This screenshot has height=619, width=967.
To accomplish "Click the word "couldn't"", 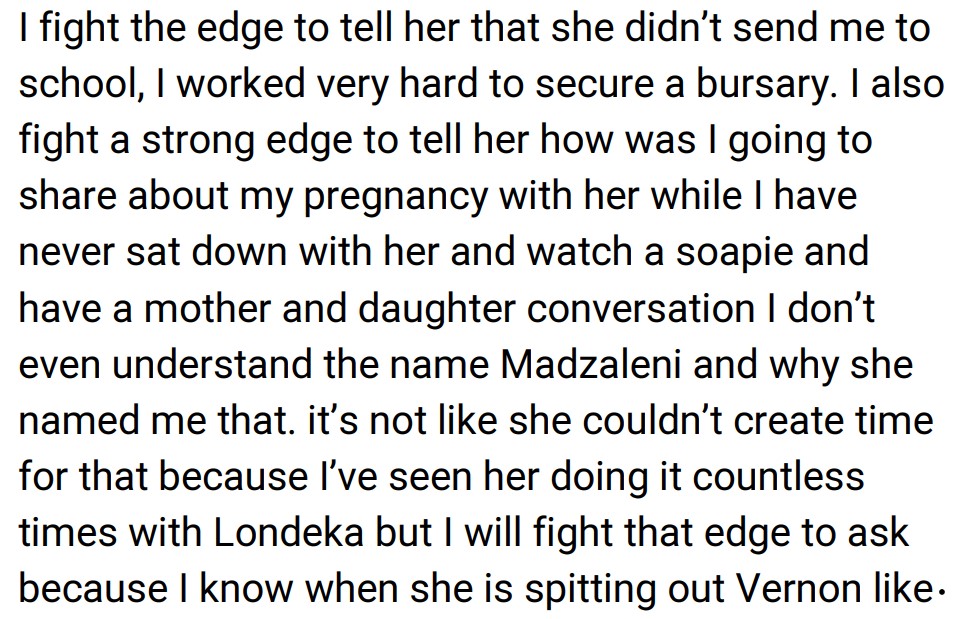I will click(x=615, y=421).
